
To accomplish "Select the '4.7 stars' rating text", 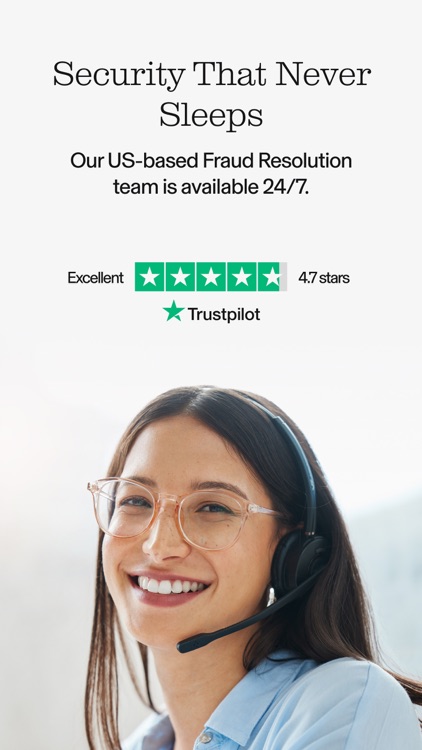I will tap(324, 277).
